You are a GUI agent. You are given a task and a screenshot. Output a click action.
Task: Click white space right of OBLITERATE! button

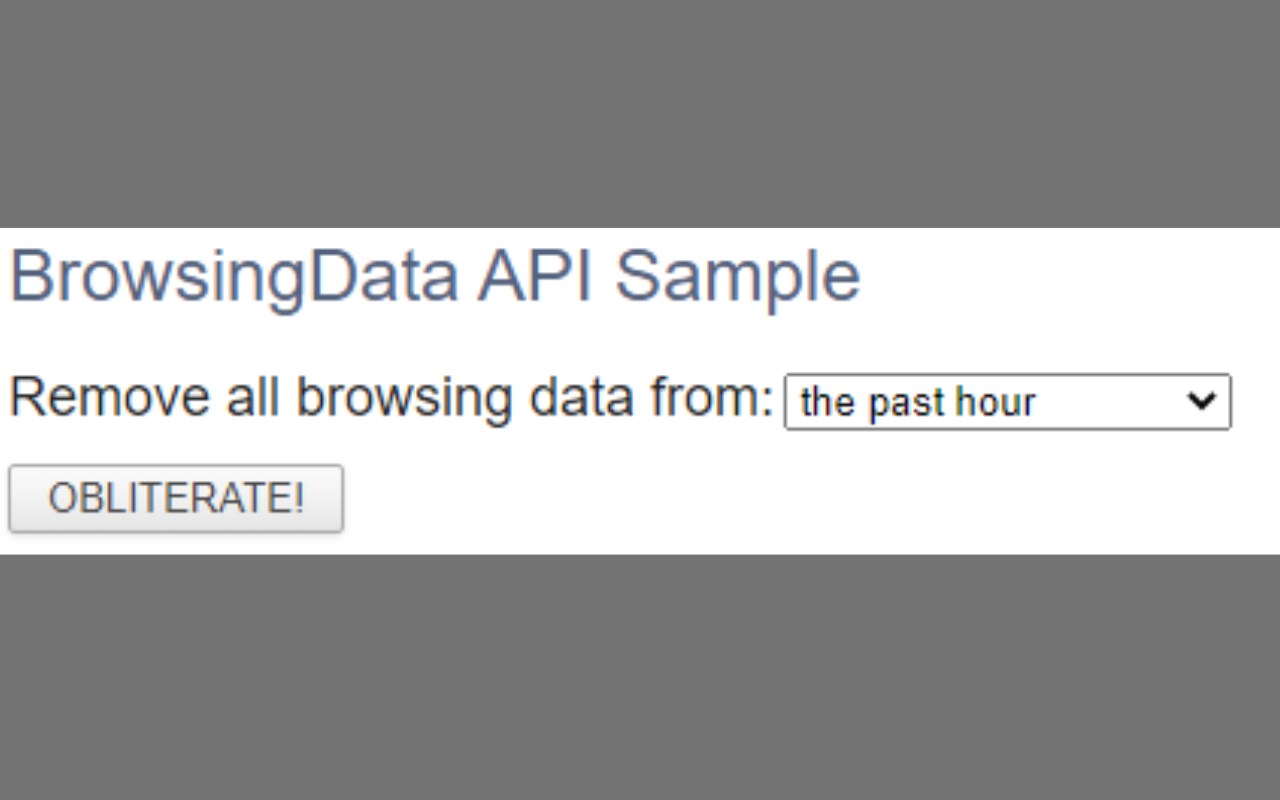810,498
